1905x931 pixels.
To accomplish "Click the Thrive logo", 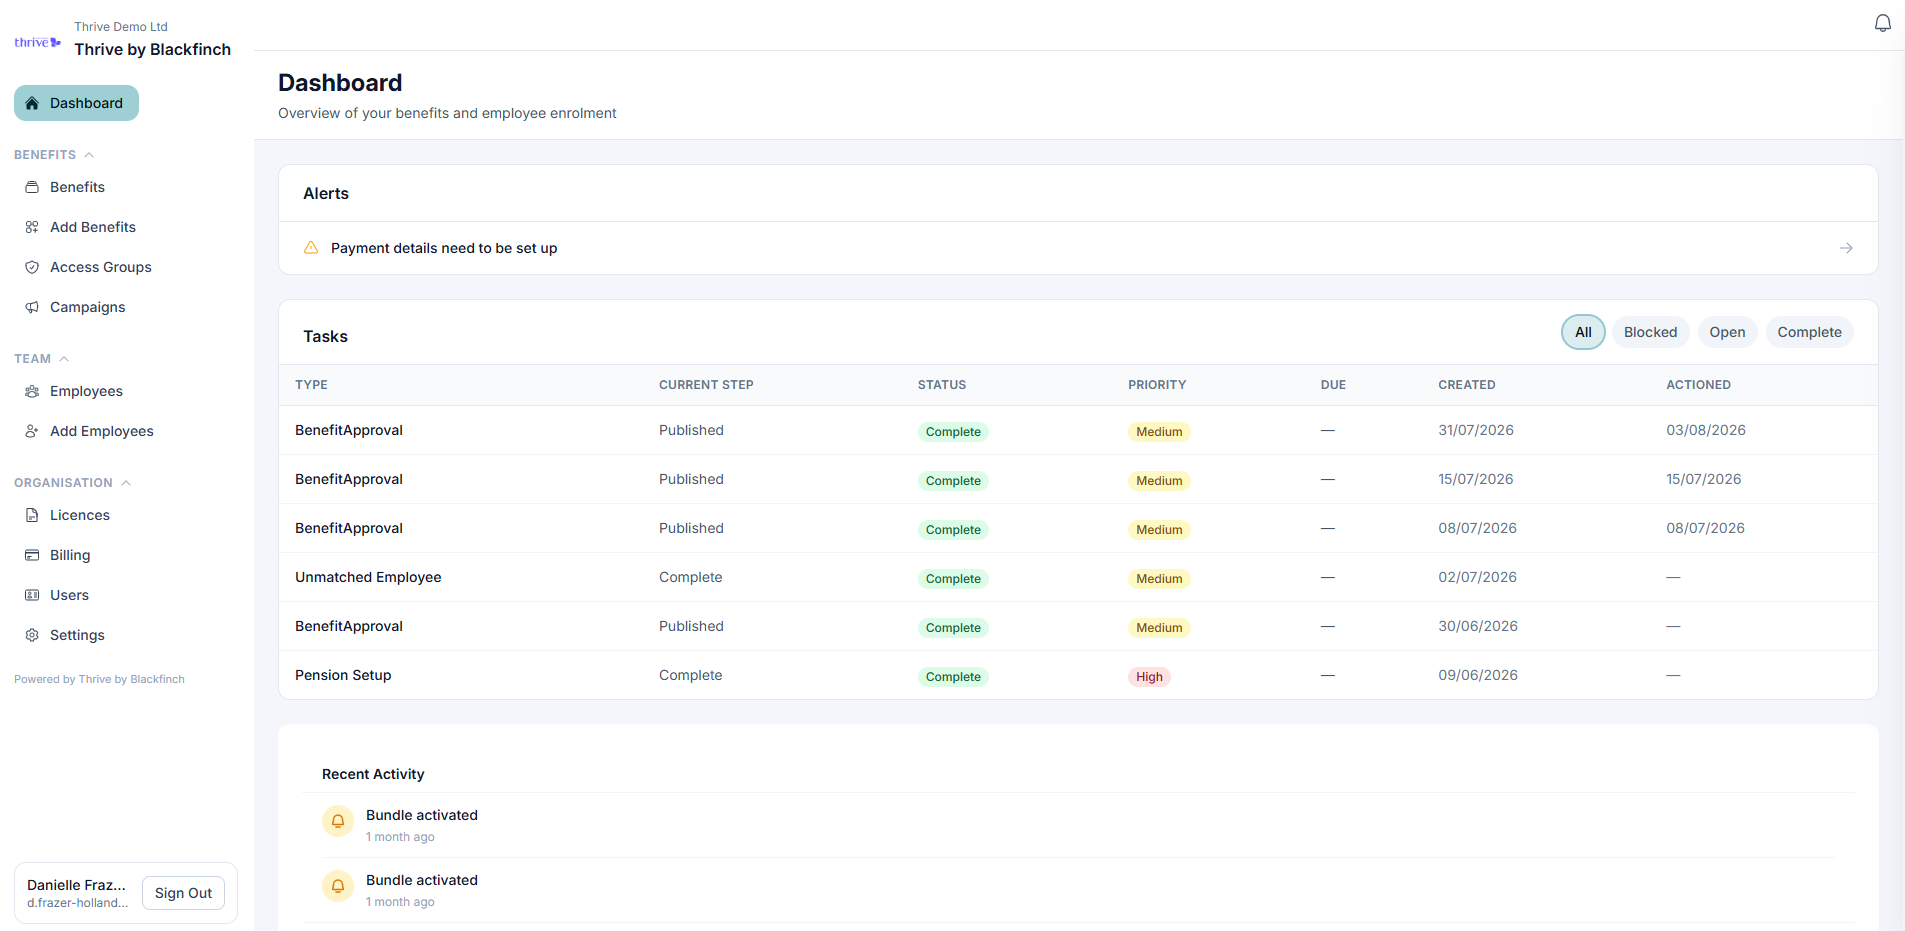I will (38, 42).
